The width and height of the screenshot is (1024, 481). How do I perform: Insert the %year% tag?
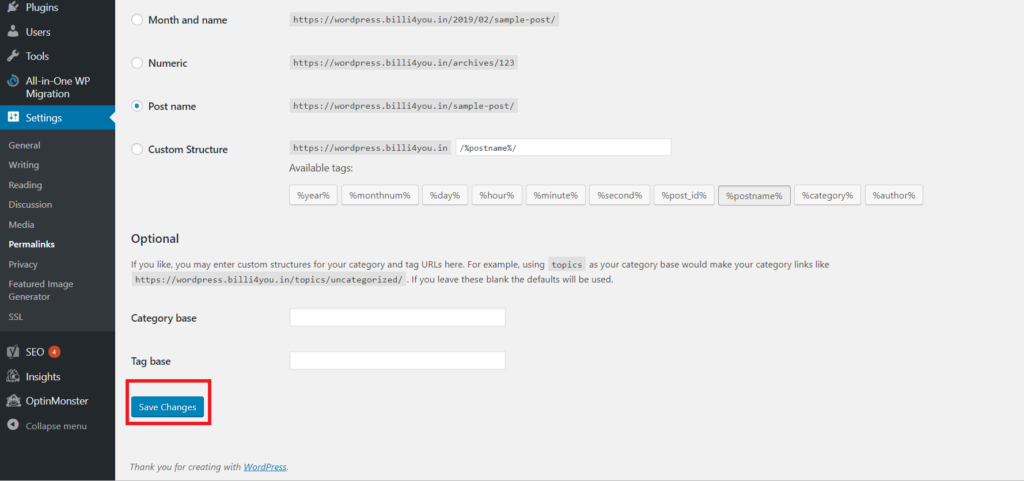(313, 195)
